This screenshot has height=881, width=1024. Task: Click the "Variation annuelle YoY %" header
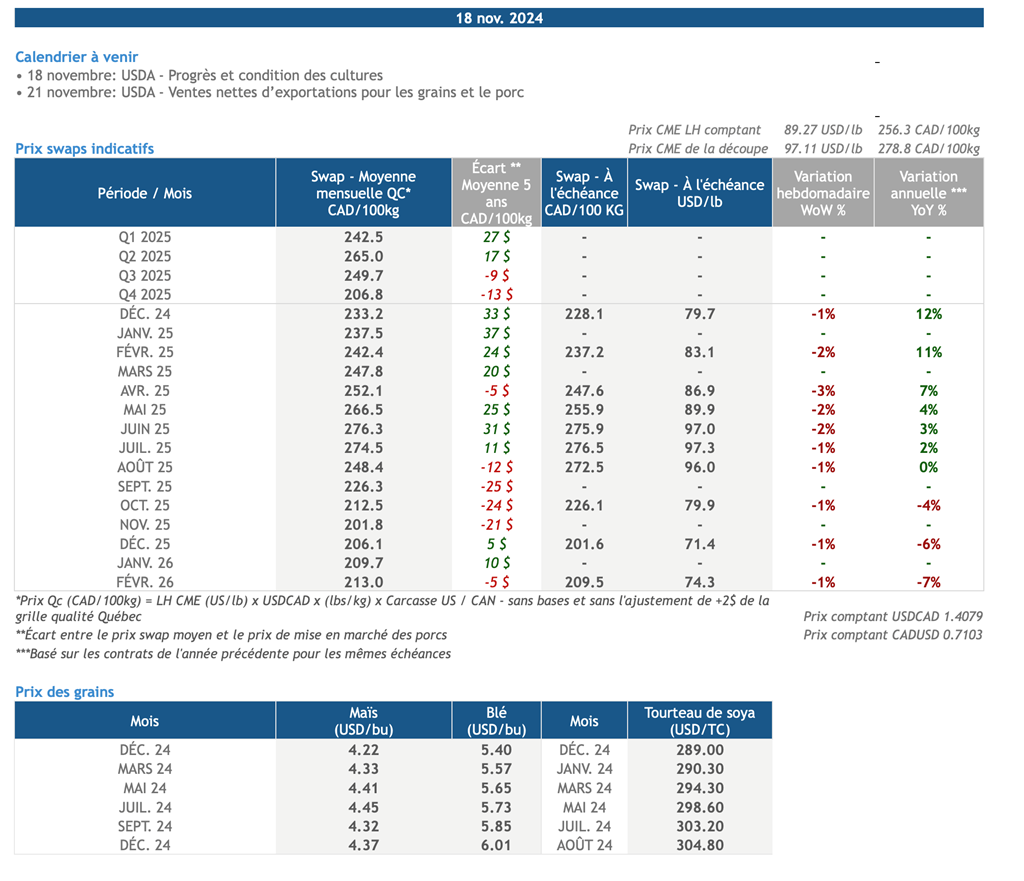pyautogui.click(x=928, y=193)
